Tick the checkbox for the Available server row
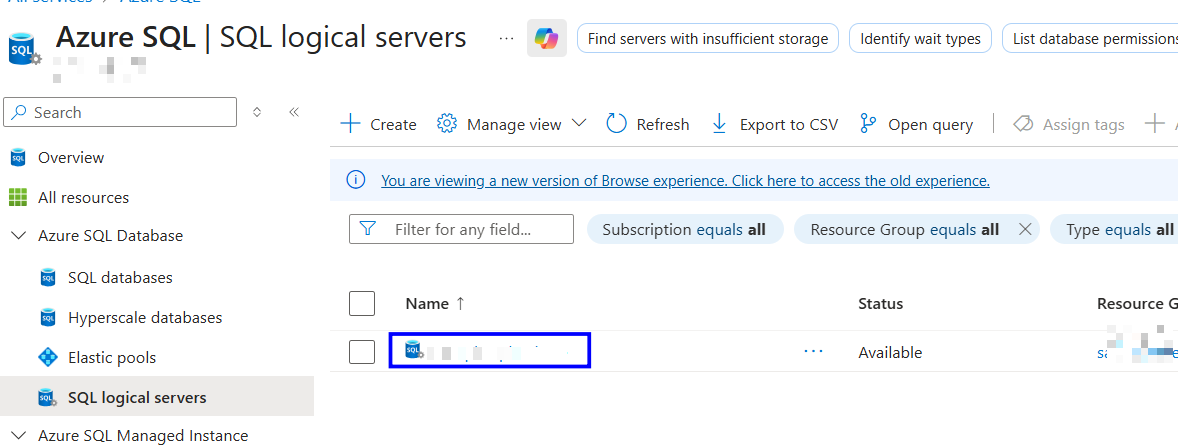This screenshot has width=1178, height=446. (362, 351)
